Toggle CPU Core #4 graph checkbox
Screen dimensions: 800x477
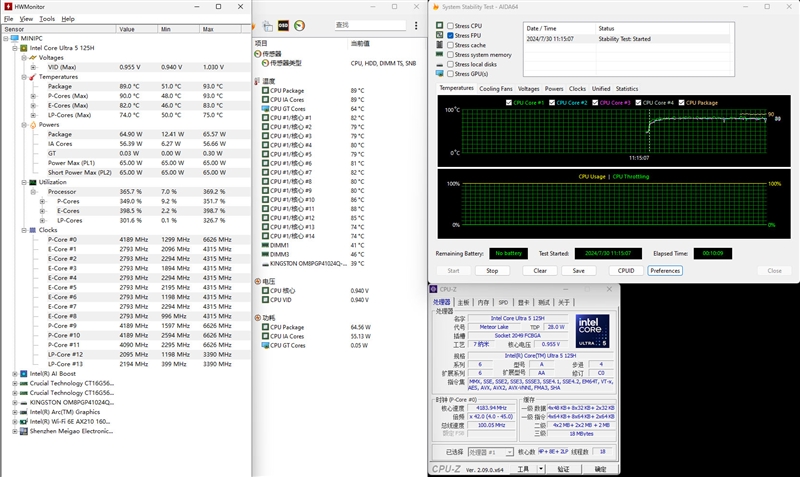click(638, 103)
